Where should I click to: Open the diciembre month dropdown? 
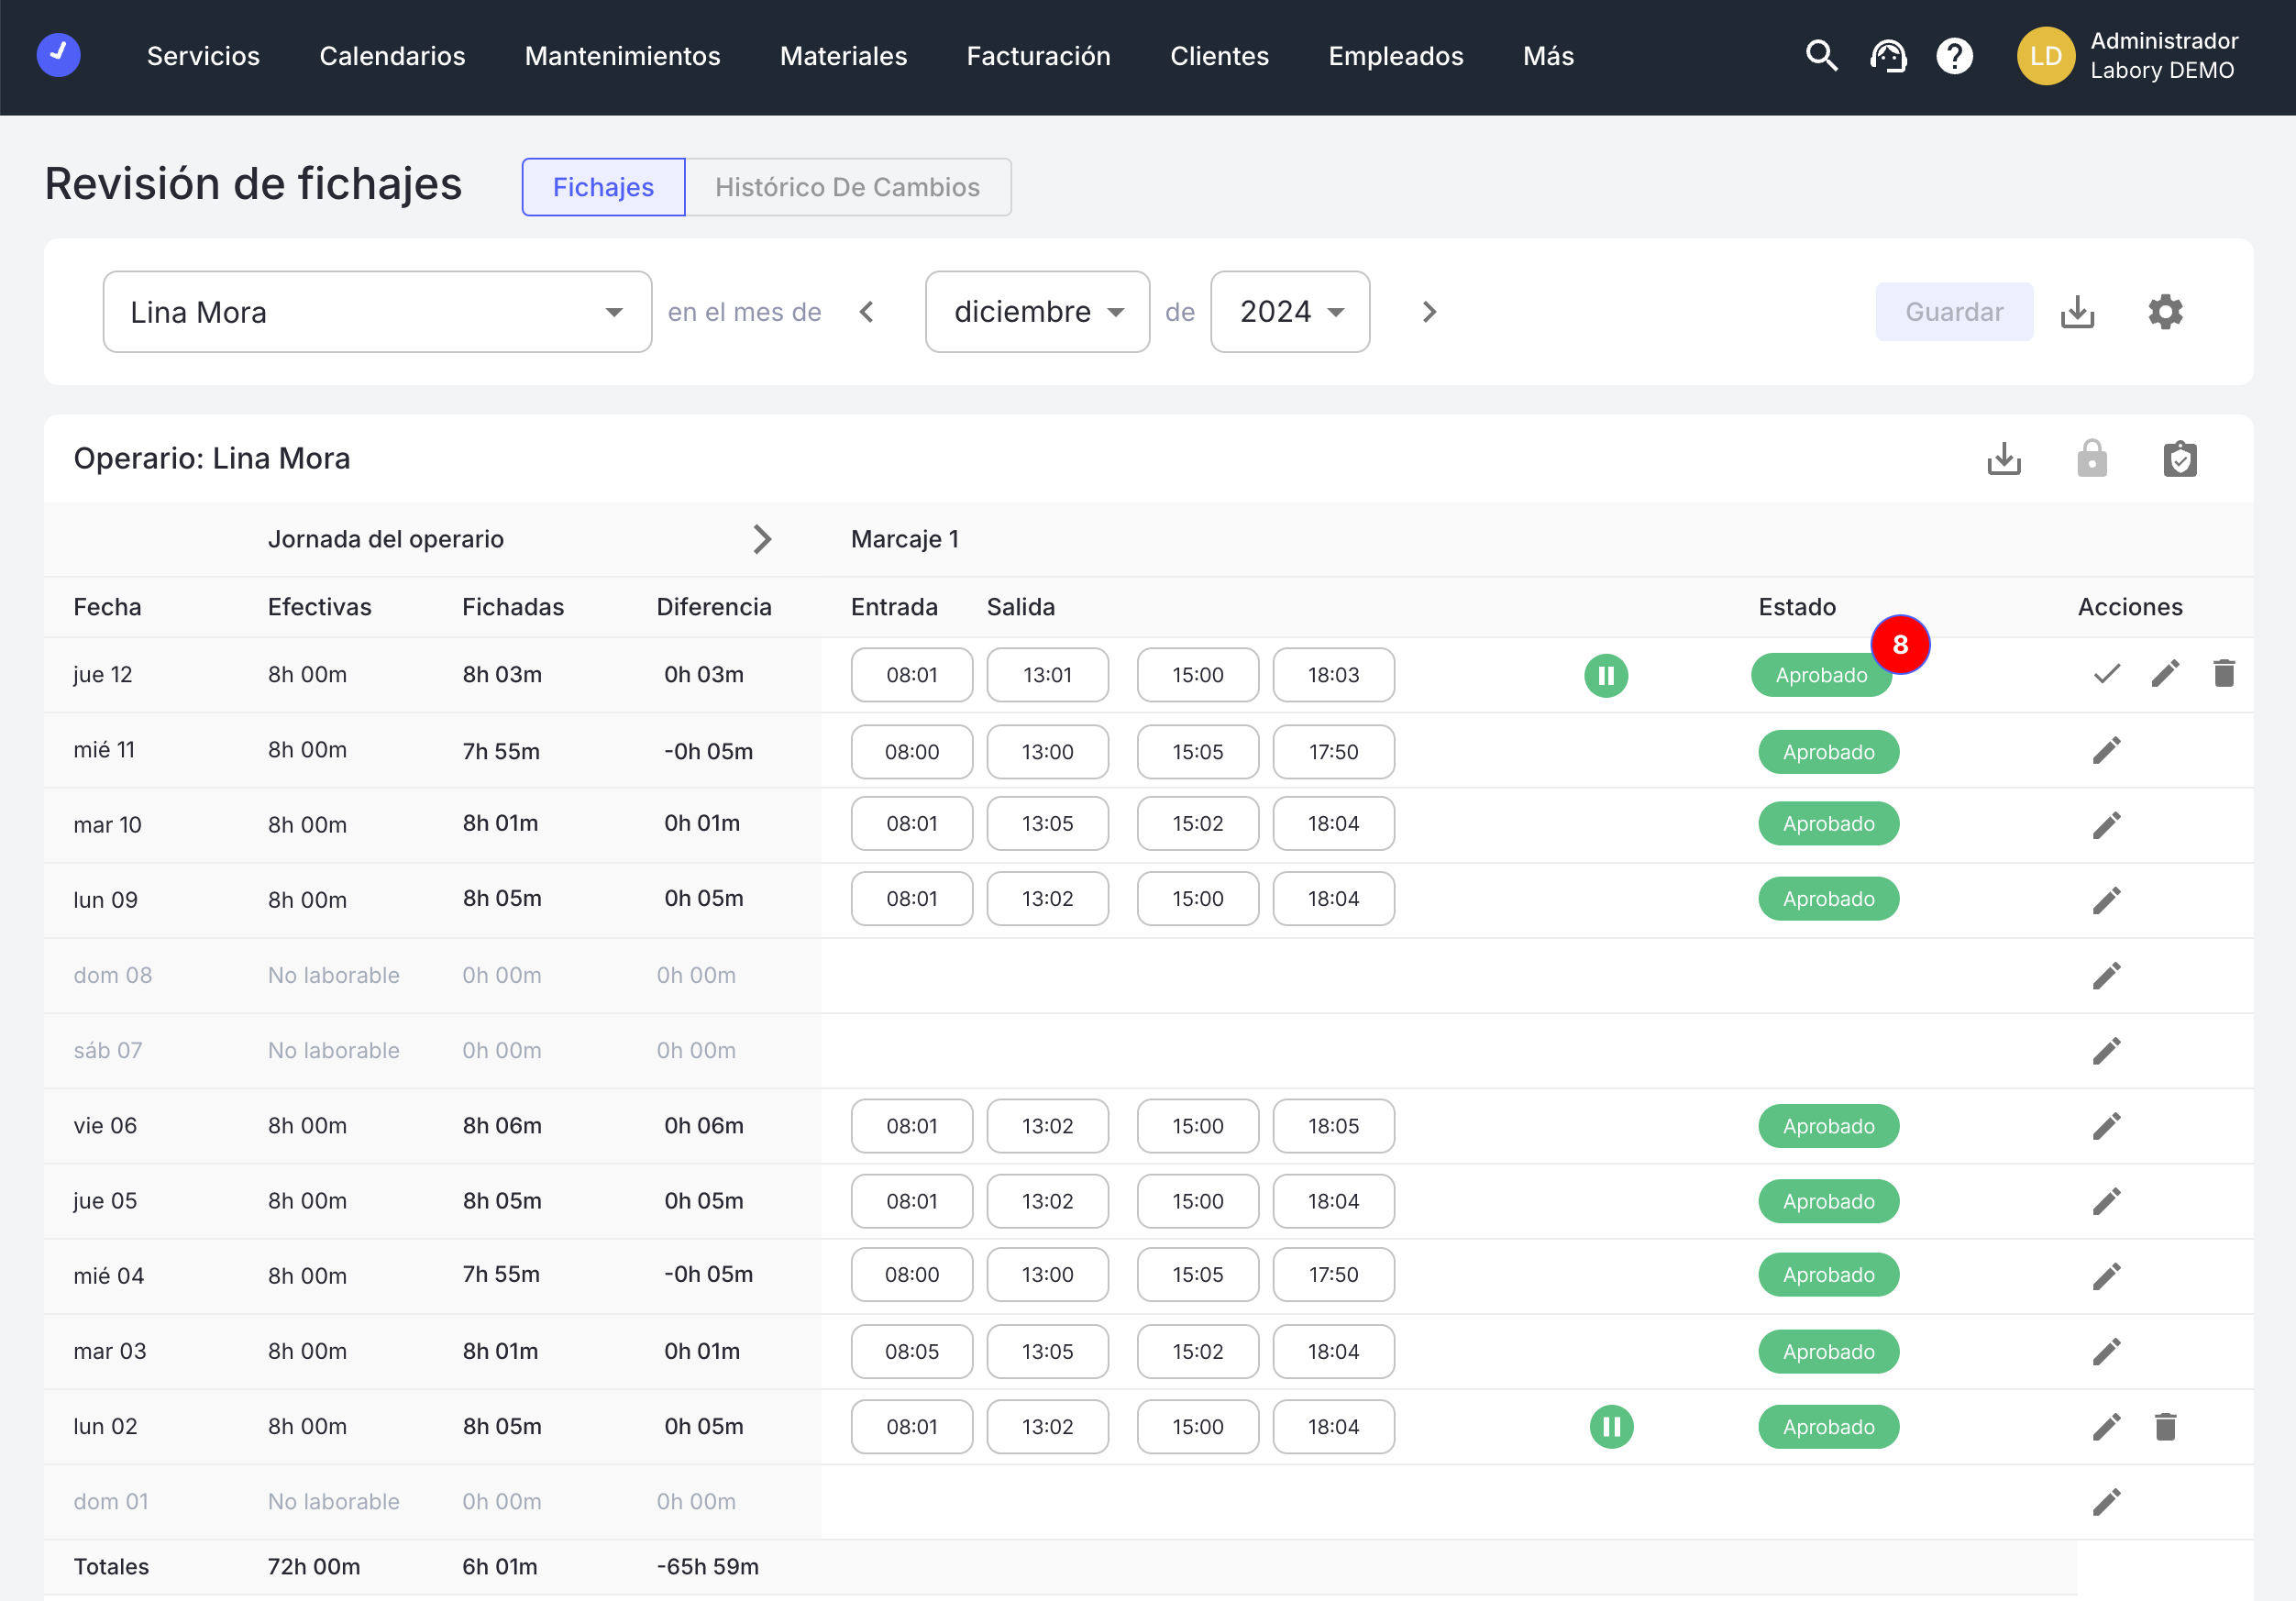pos(1037,312)
